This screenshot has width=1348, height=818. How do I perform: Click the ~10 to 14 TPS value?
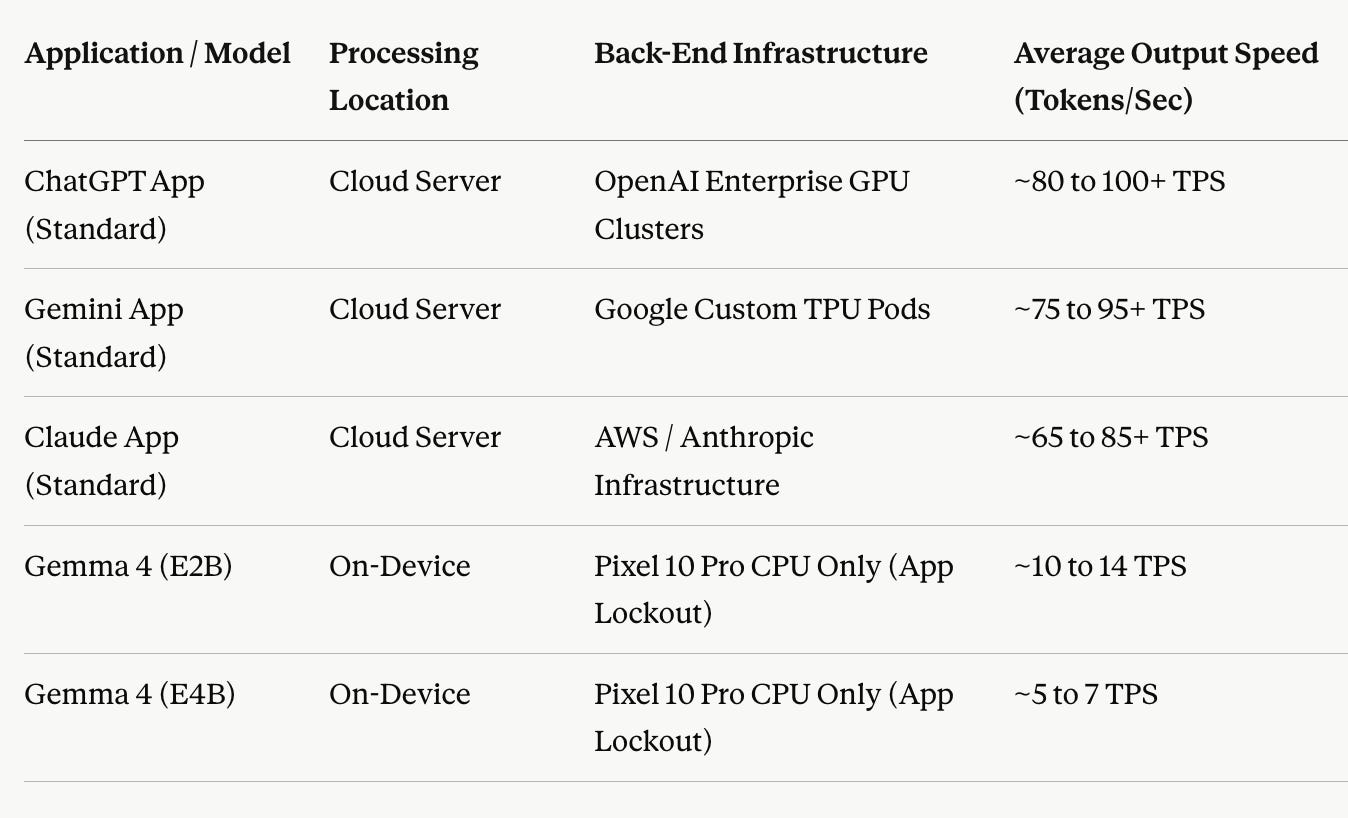[x=1100, y=566]
